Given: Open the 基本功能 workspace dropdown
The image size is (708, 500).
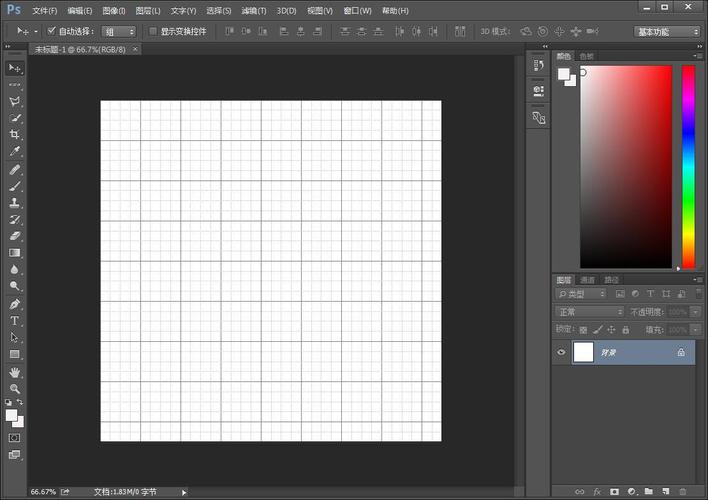Looking at the screenshot, I should pyautogui.click(x=667, y=31).
